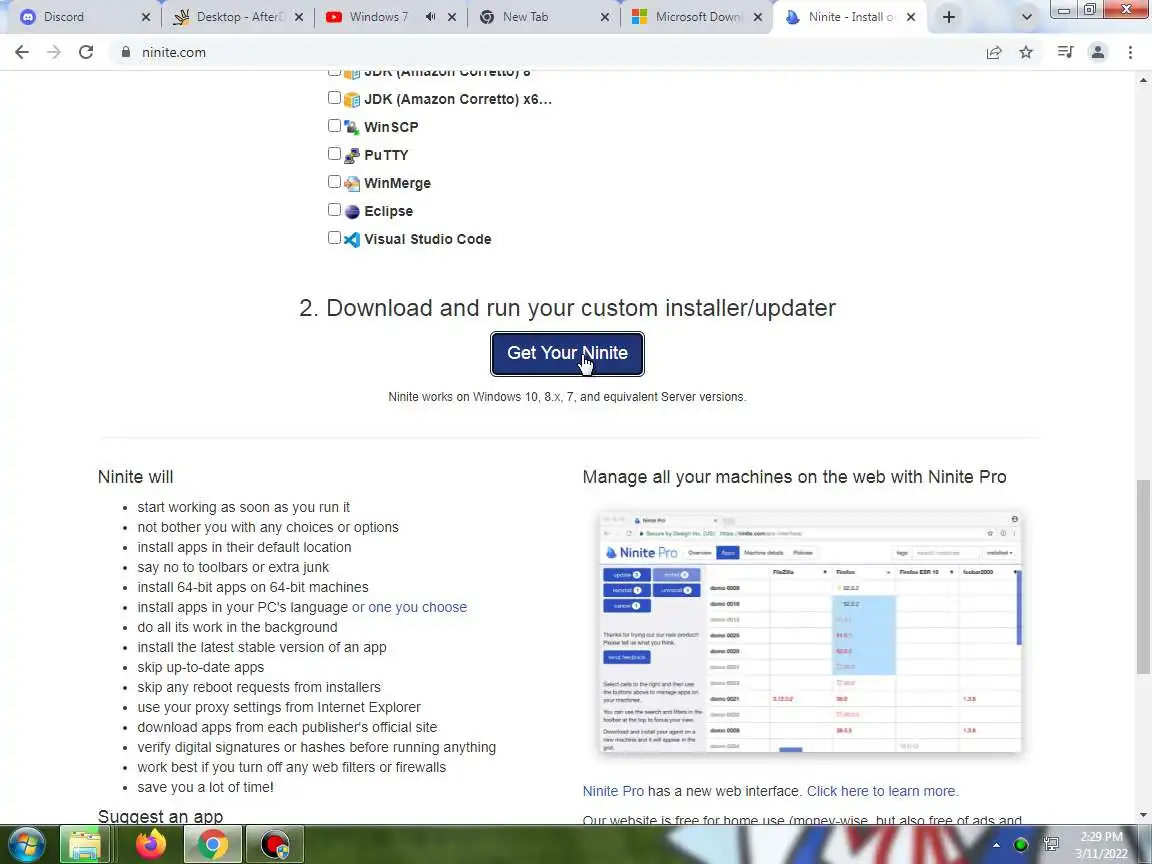This screenshot has height=864, width=1152.
Task: Open the Windows Start menu
Action: [25, 845]
